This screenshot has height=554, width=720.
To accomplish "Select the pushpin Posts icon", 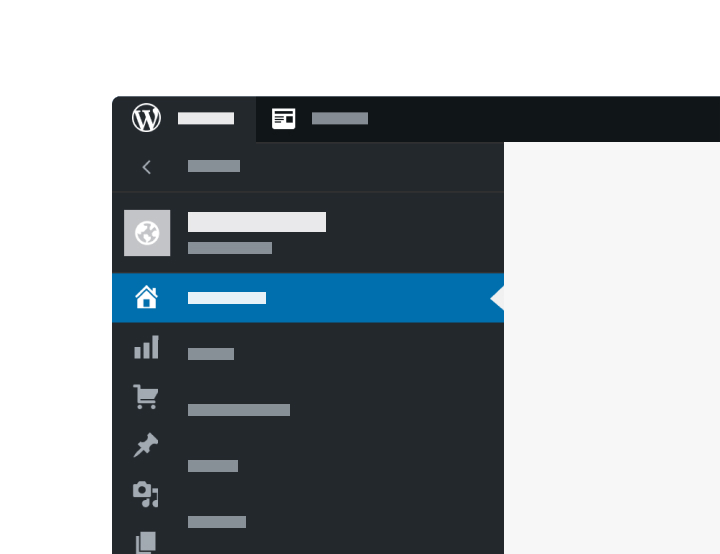I will point(146,445).
